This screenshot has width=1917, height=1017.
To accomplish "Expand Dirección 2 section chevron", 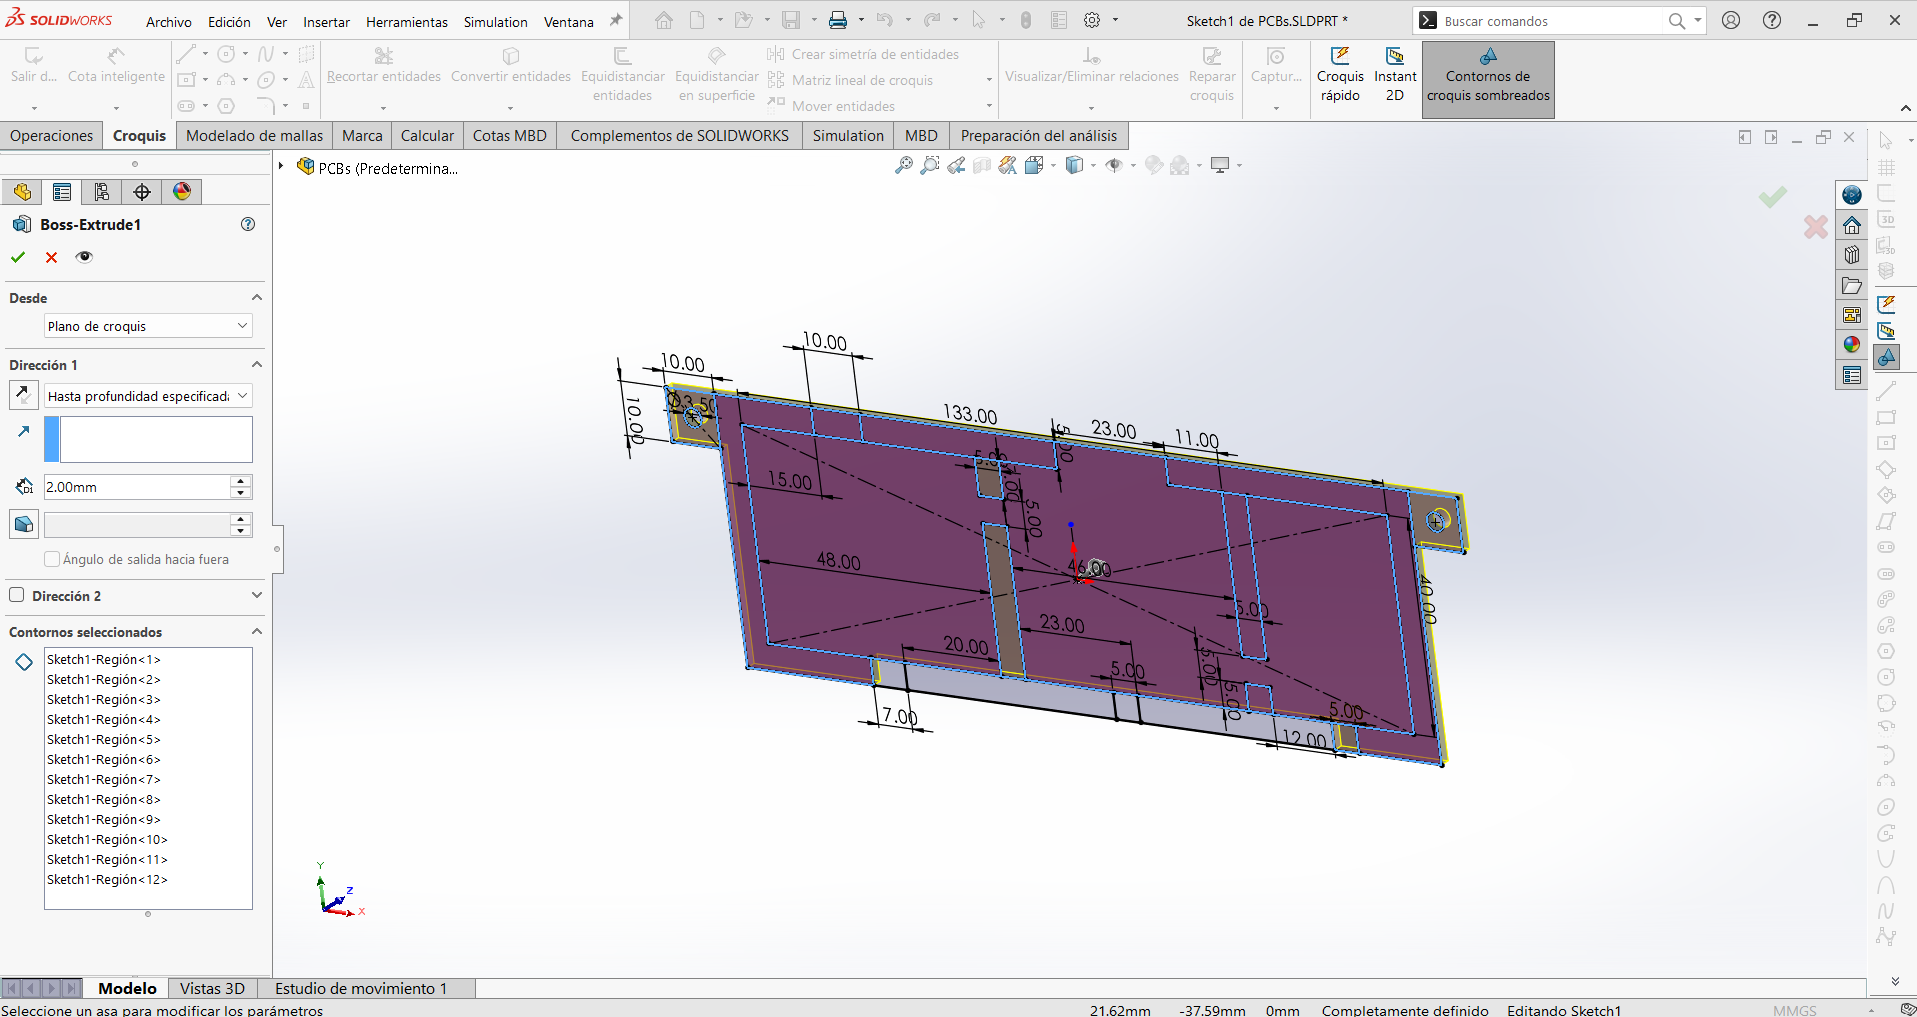I will [x=257, y=595].
